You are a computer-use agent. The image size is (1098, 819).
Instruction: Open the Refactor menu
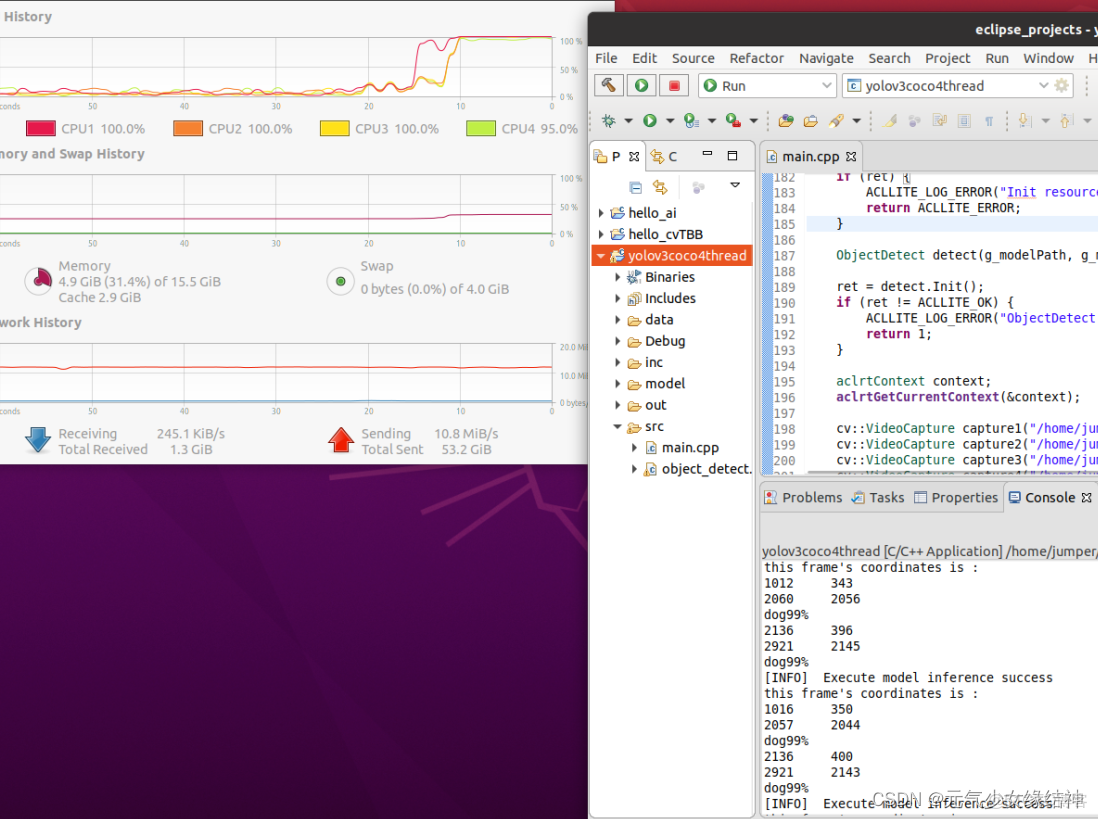756,58
